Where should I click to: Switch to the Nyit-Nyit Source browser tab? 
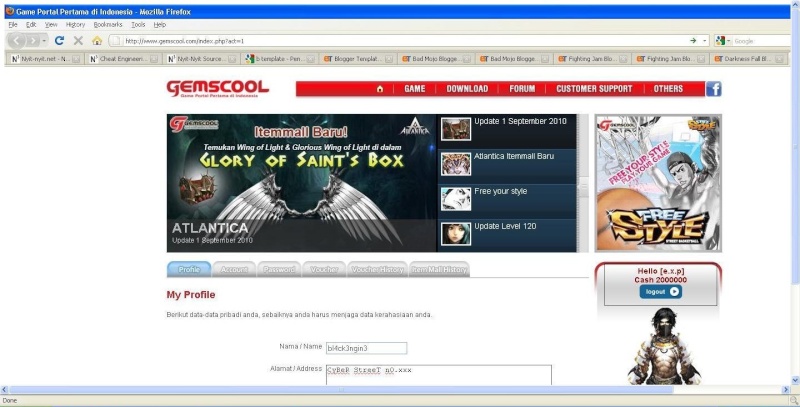tap(202, 59)
